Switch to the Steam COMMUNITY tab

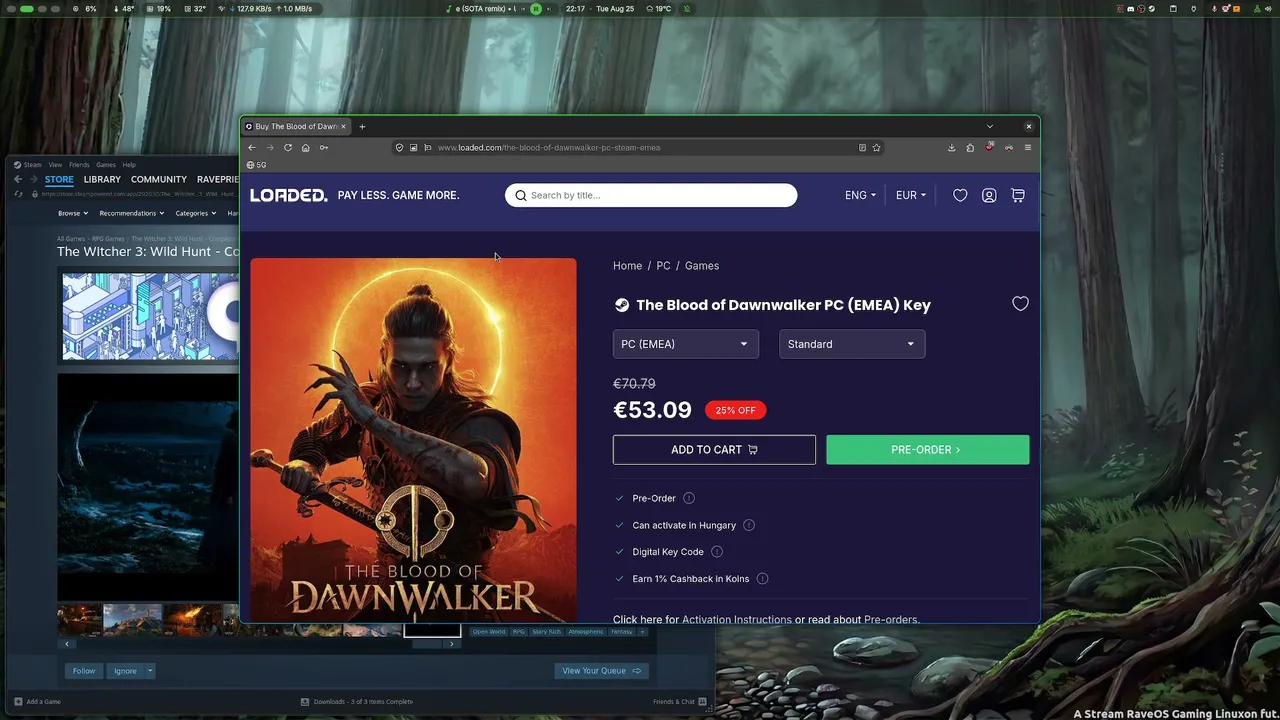tap(159, 180)
